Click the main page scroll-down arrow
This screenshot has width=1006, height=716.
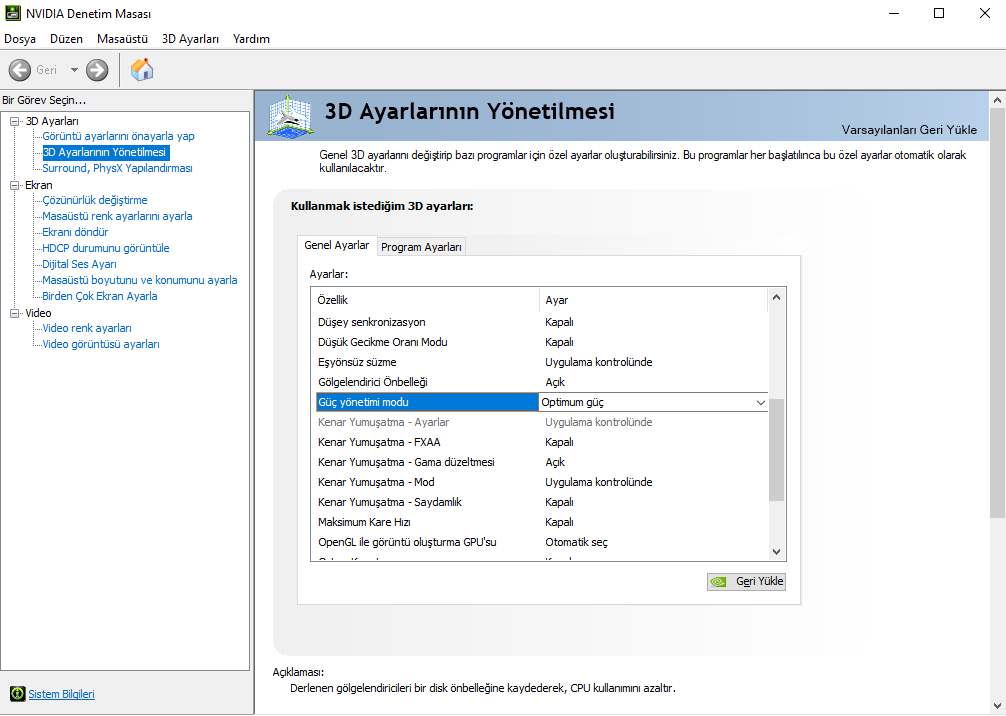997,706
